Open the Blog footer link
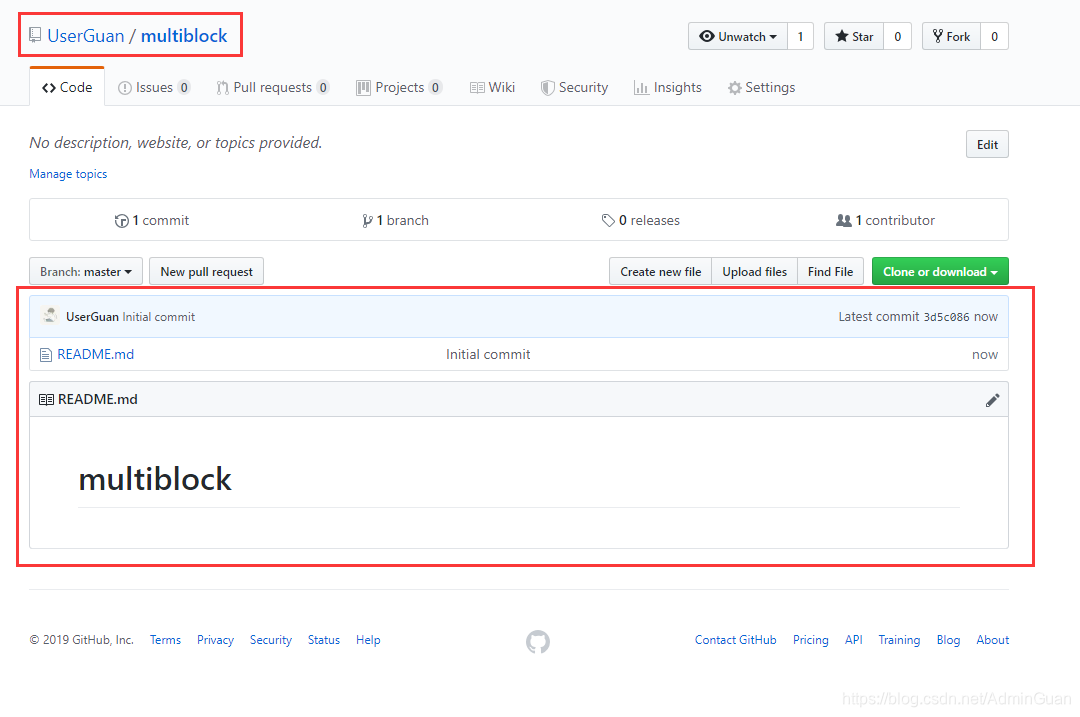This screenshot has width=1080, height=717. 948,640
